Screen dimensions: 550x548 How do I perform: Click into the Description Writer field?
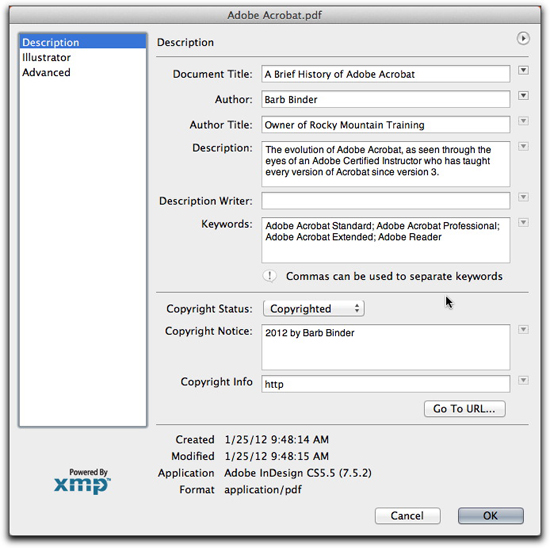385,201
